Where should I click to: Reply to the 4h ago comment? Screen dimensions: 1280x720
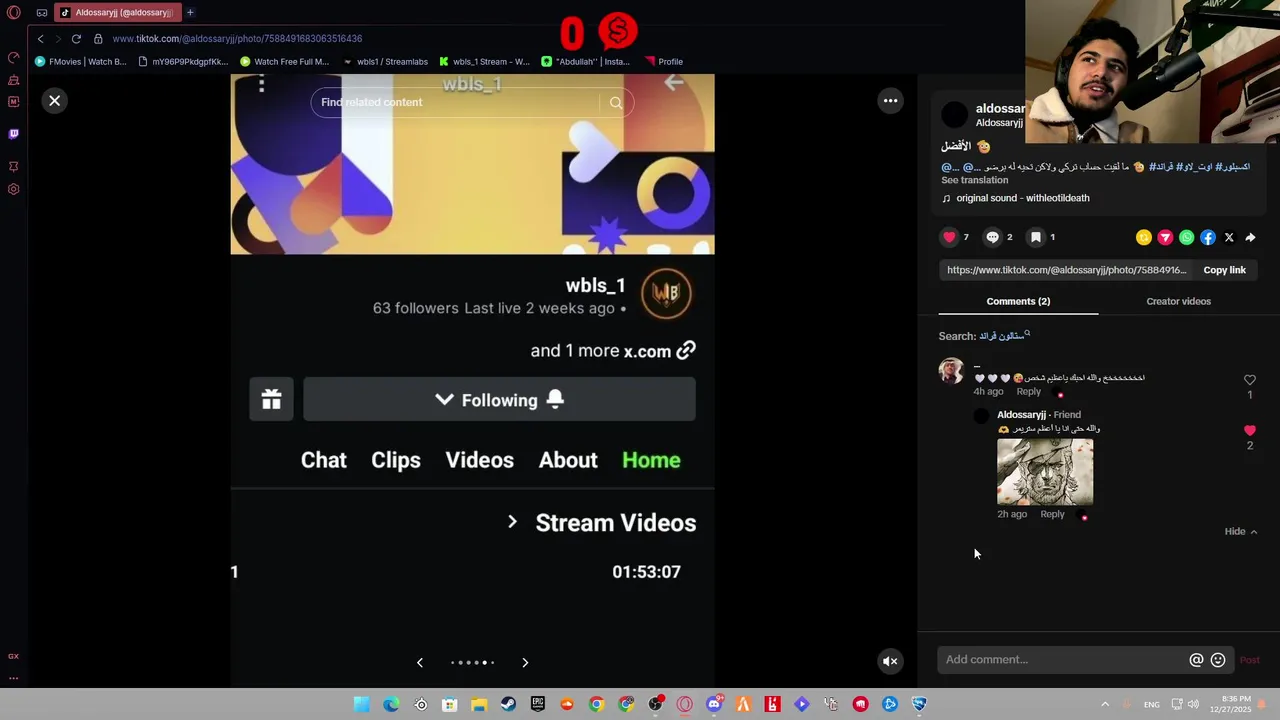point(1028,392)
